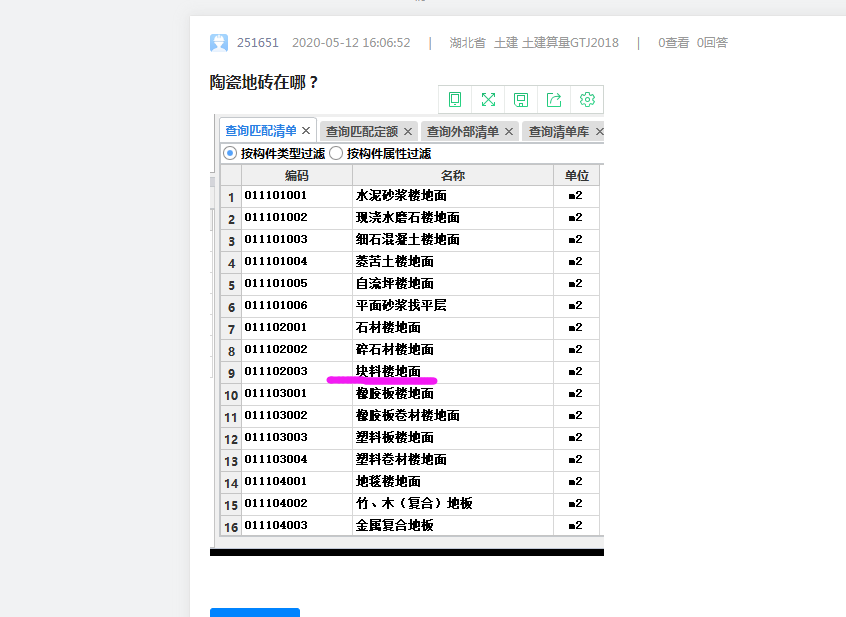Screen dimensions: 846x617
Task: Close the 查询匹配定额 tab
Action: tap(408, 132)
